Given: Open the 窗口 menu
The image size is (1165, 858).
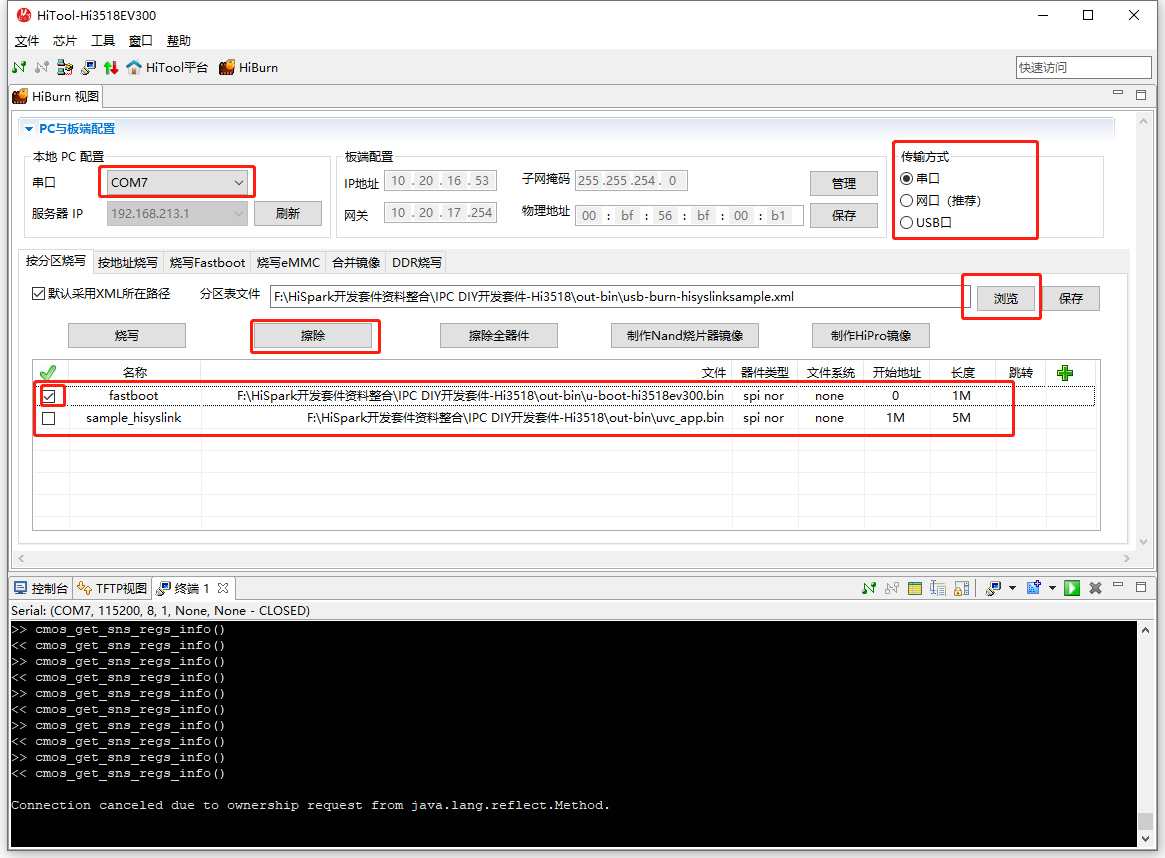Looking at the screenshot, I should pos(140,41).
